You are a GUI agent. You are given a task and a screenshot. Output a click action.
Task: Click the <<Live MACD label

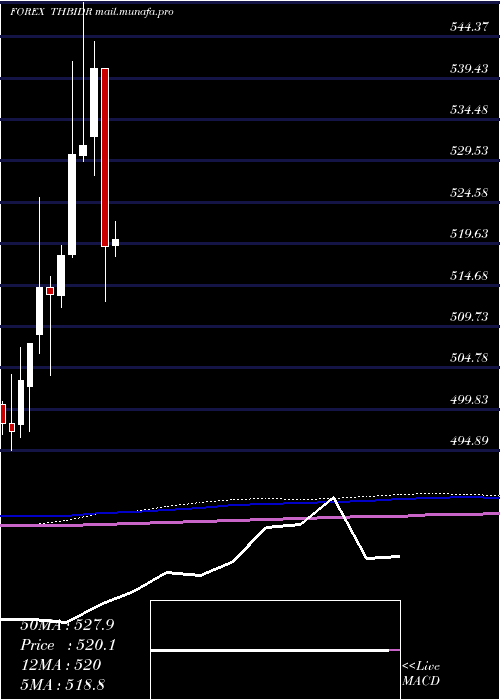point(421,674)
